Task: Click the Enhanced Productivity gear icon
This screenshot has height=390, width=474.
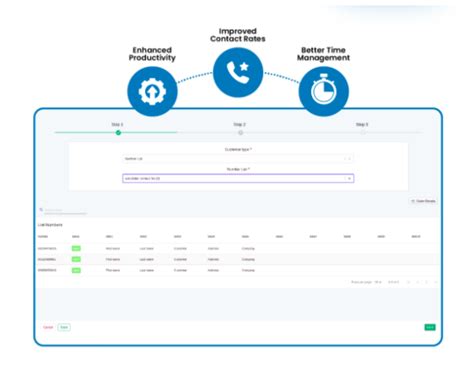Action: (152, 91)
